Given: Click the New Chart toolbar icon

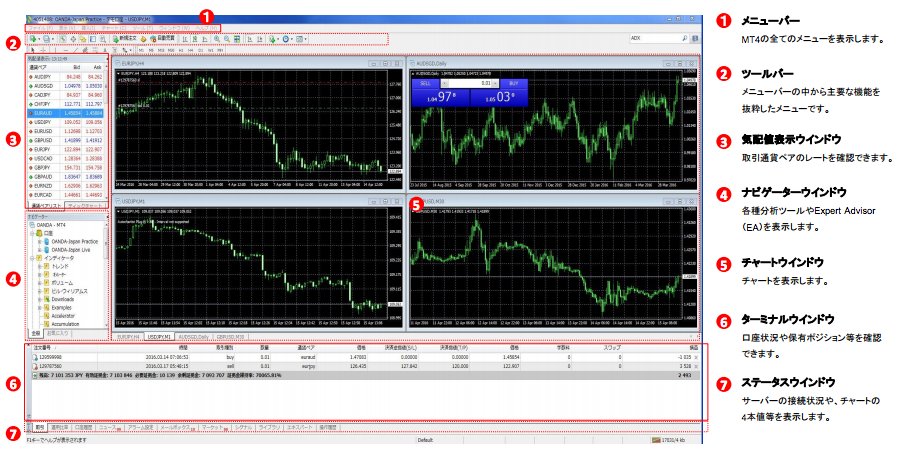Looking at the screenshot, I should pyautogui.click(x=33, y=39).
